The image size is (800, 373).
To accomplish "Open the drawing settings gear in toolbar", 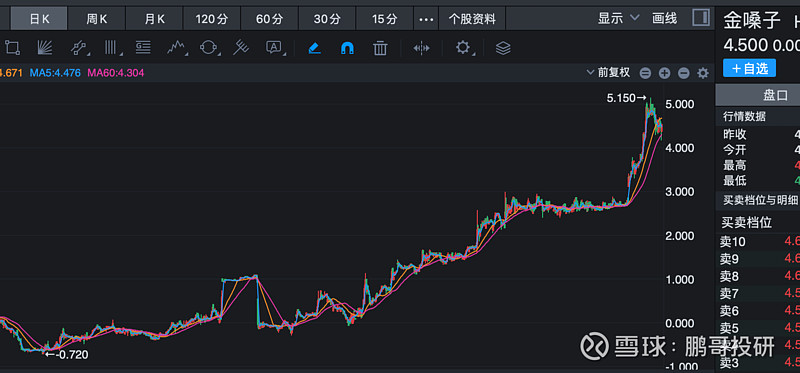I will (463, 48).
